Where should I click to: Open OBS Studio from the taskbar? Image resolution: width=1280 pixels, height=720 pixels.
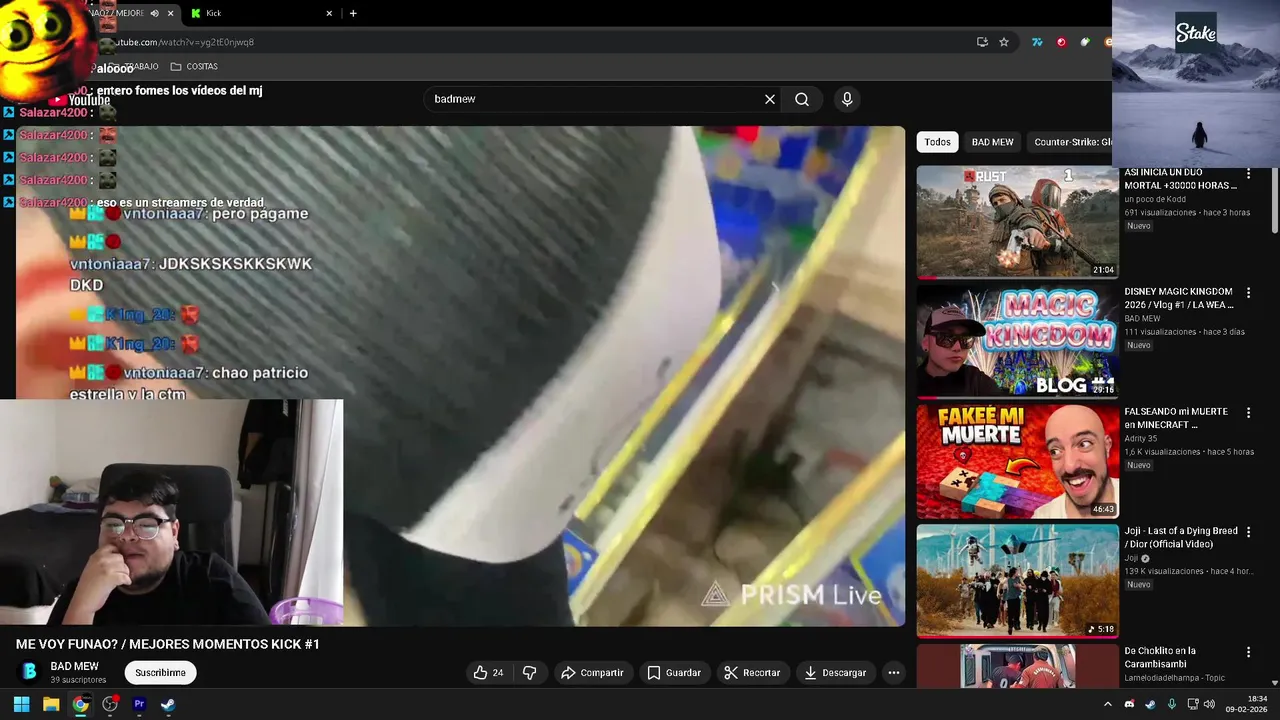point(110,704)
